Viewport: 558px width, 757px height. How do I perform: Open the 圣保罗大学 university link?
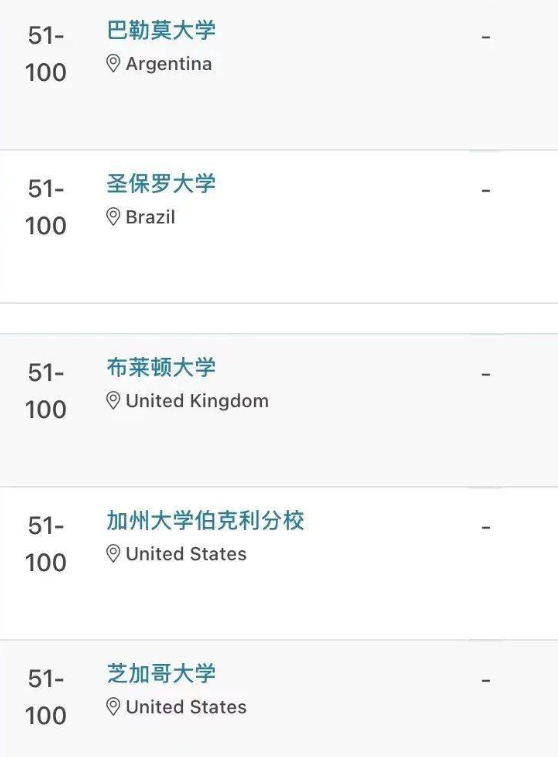click(x=161, y=184)
